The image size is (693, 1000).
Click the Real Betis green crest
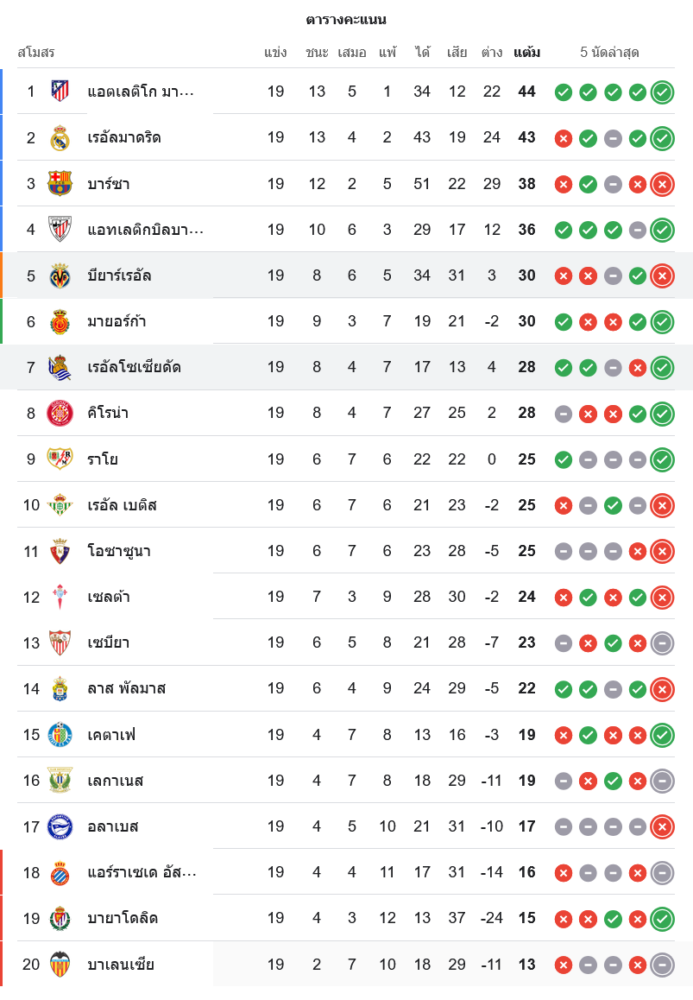click(60, 505)
